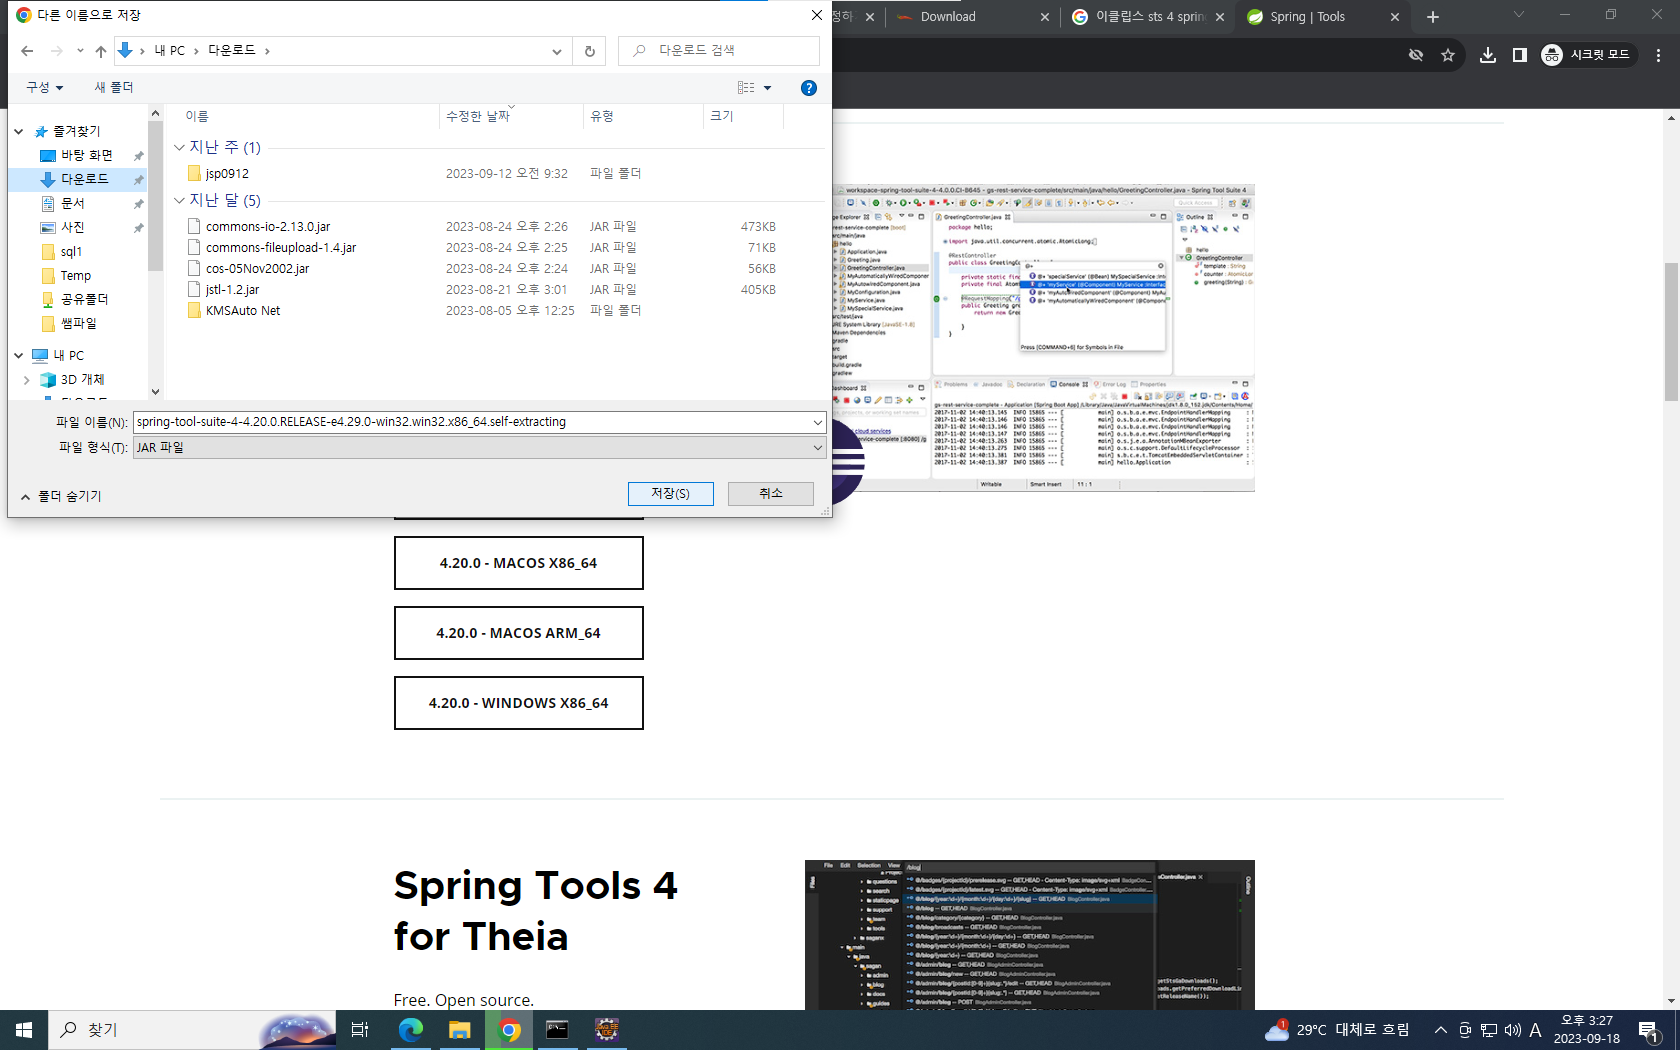Open a new Chrome tab
Viewport: 1680px width, 1050px height.
[x=1433, y=17]
